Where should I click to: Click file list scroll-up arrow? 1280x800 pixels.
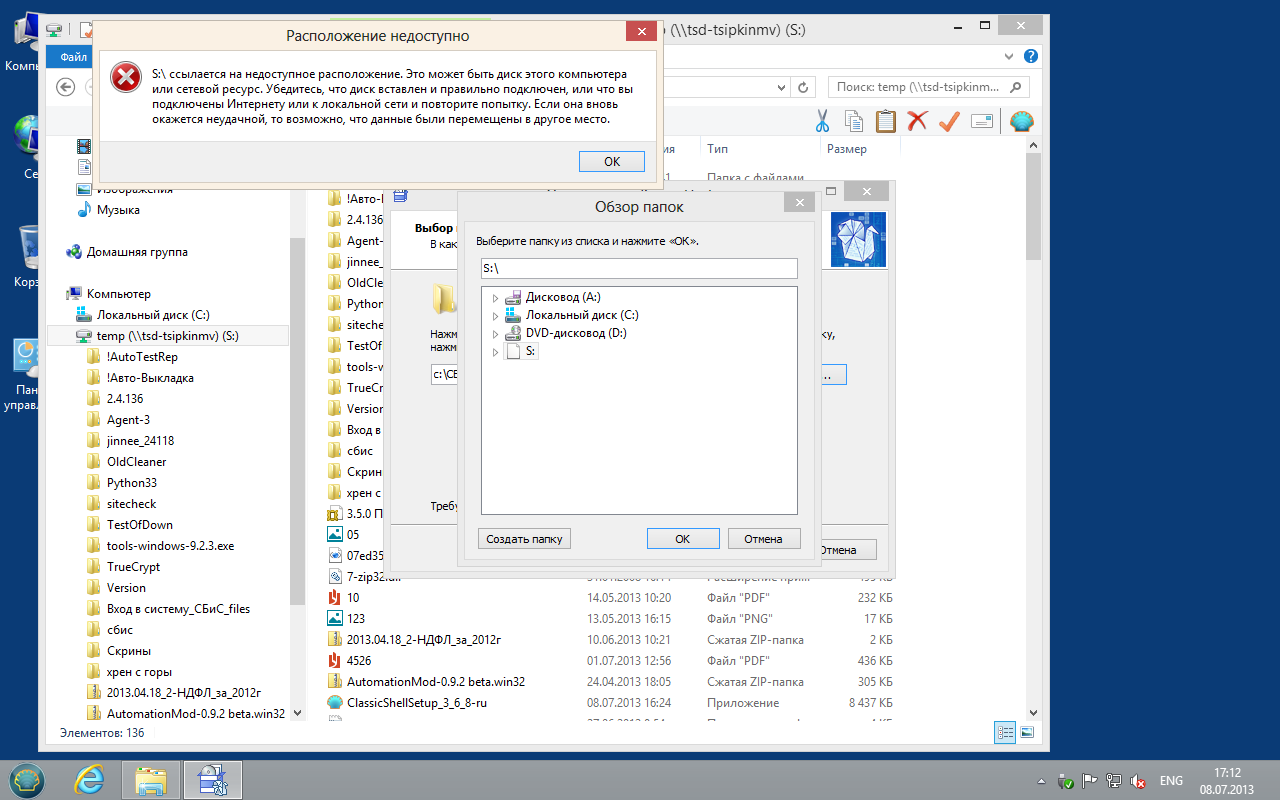tap(1033, 146)
